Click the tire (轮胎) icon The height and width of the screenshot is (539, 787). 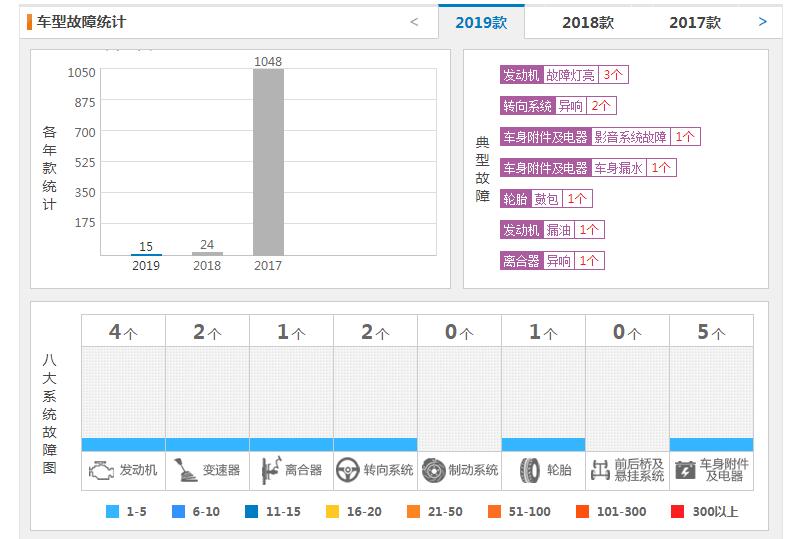(x=529, y=471)
